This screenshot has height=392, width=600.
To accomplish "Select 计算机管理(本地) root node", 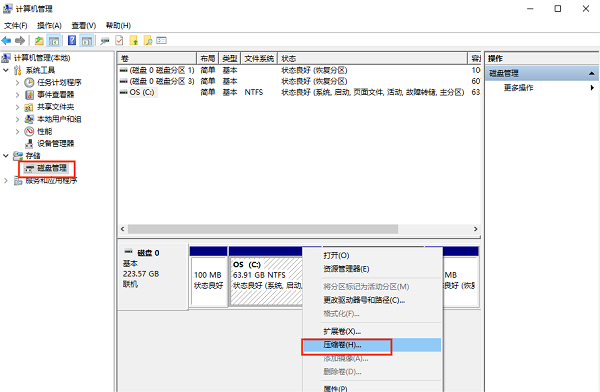I will pos(42,58).
